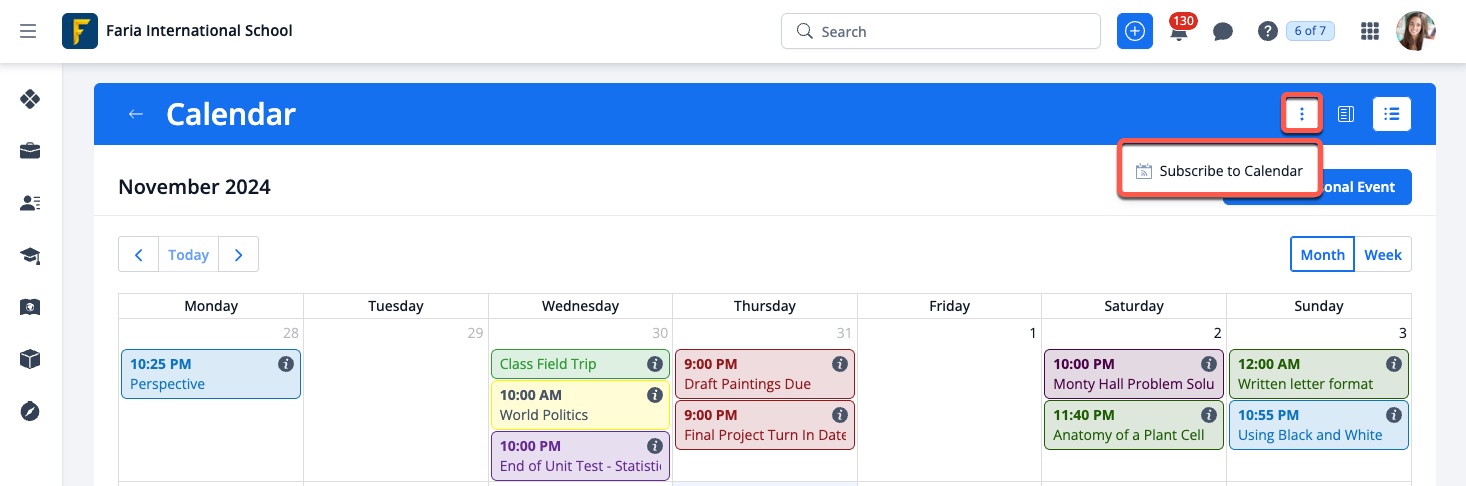Image resolution: width=1466 pixels, height=486 pixels.
Task: Go to the next month
Action: pos(238,255)
